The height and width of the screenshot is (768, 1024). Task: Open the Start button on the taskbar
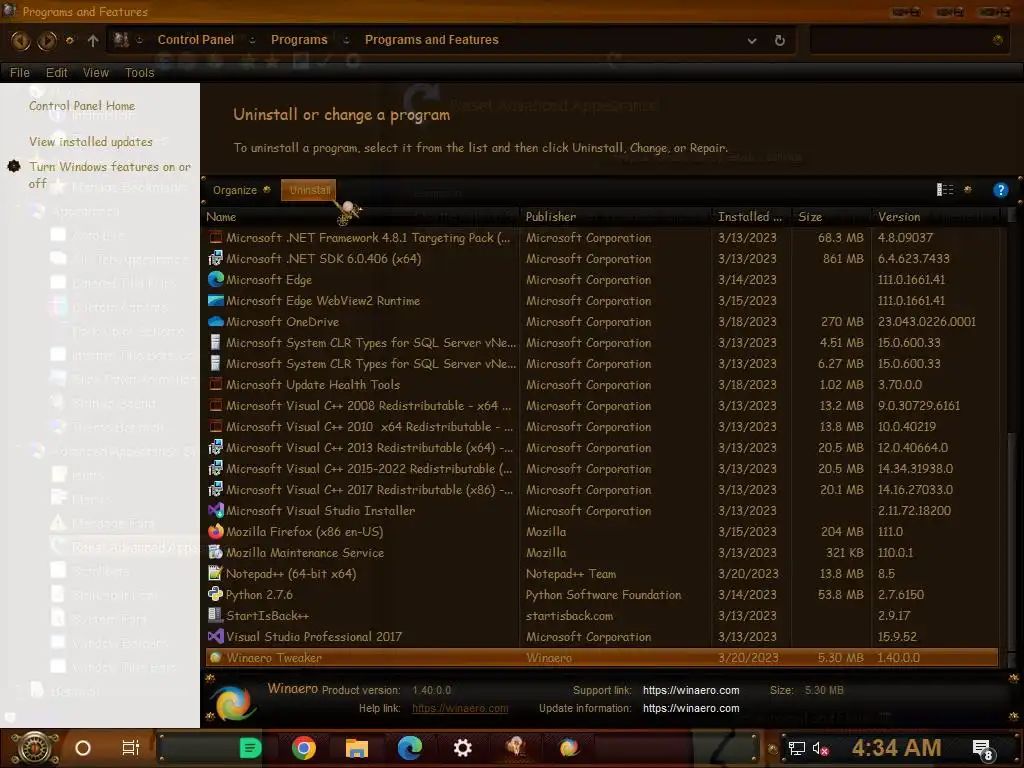click(x=35, y=748)
